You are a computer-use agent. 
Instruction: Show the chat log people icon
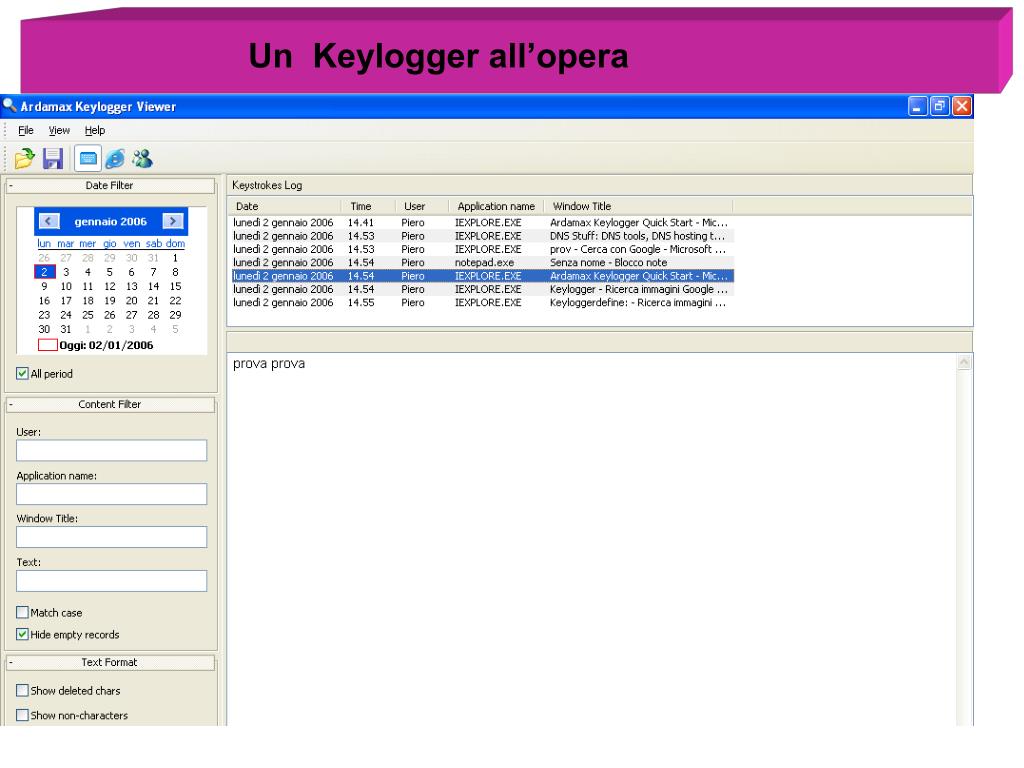point(142,158)
